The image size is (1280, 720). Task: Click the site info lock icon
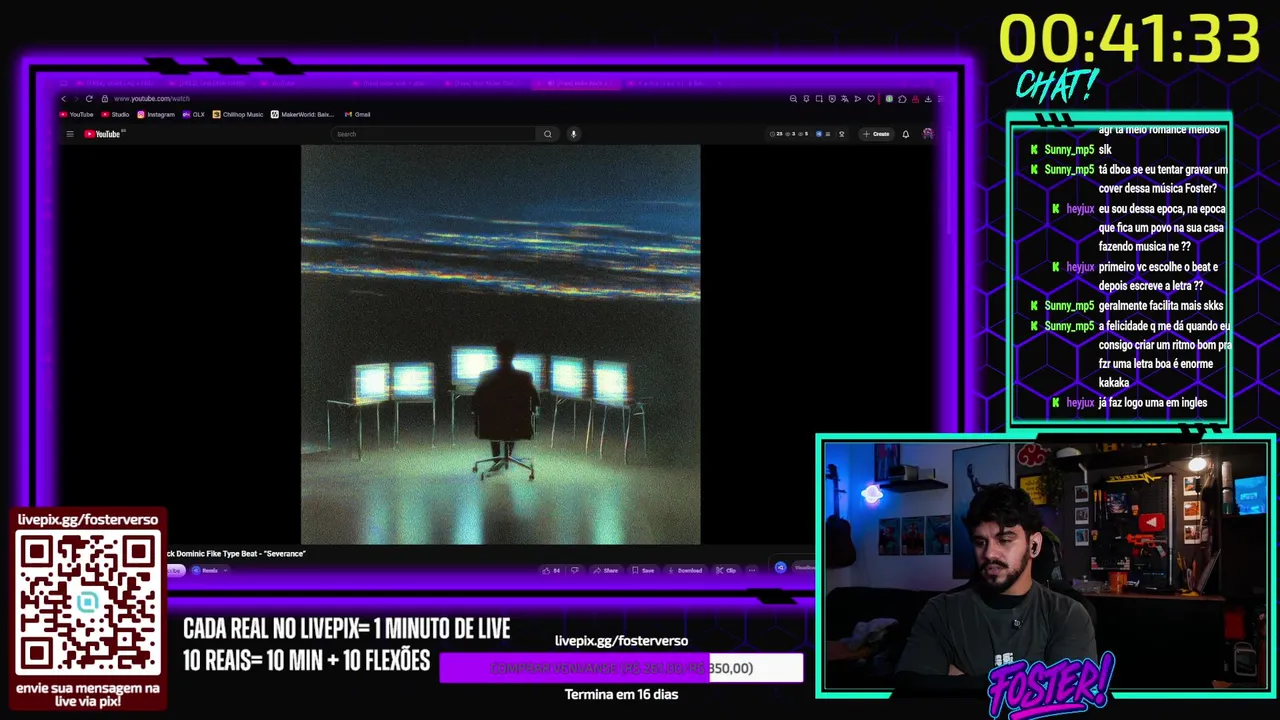coord(104,99)
